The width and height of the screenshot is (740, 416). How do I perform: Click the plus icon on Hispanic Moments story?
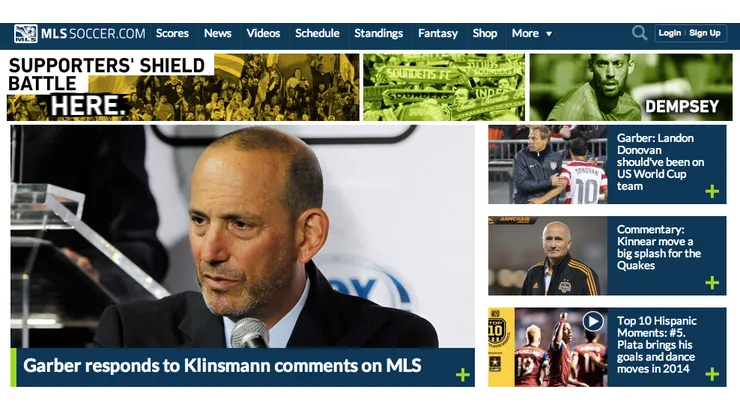(712, 374)
